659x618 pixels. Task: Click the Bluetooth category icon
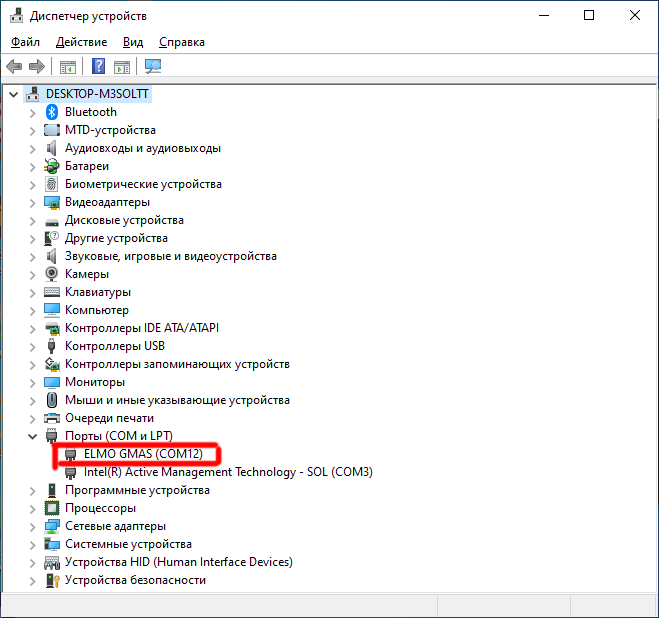pyautogui.click(x=52, y=112)
